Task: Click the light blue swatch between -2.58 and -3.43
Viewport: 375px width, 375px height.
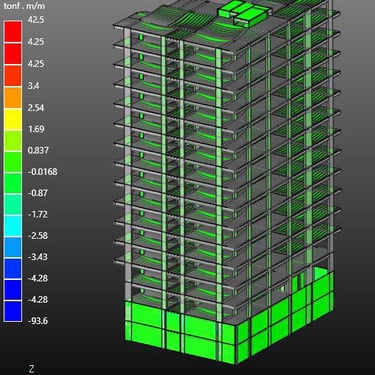Action: pos(13,247)
